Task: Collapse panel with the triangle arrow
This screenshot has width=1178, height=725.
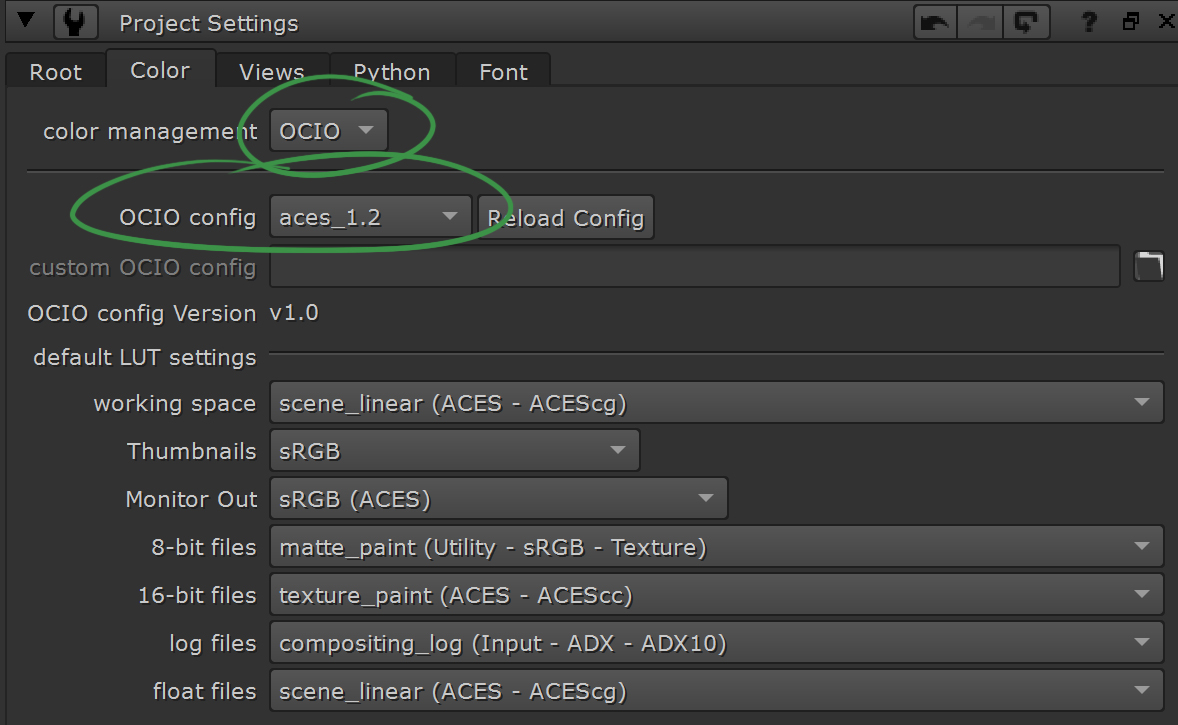Action: point(26,20)
